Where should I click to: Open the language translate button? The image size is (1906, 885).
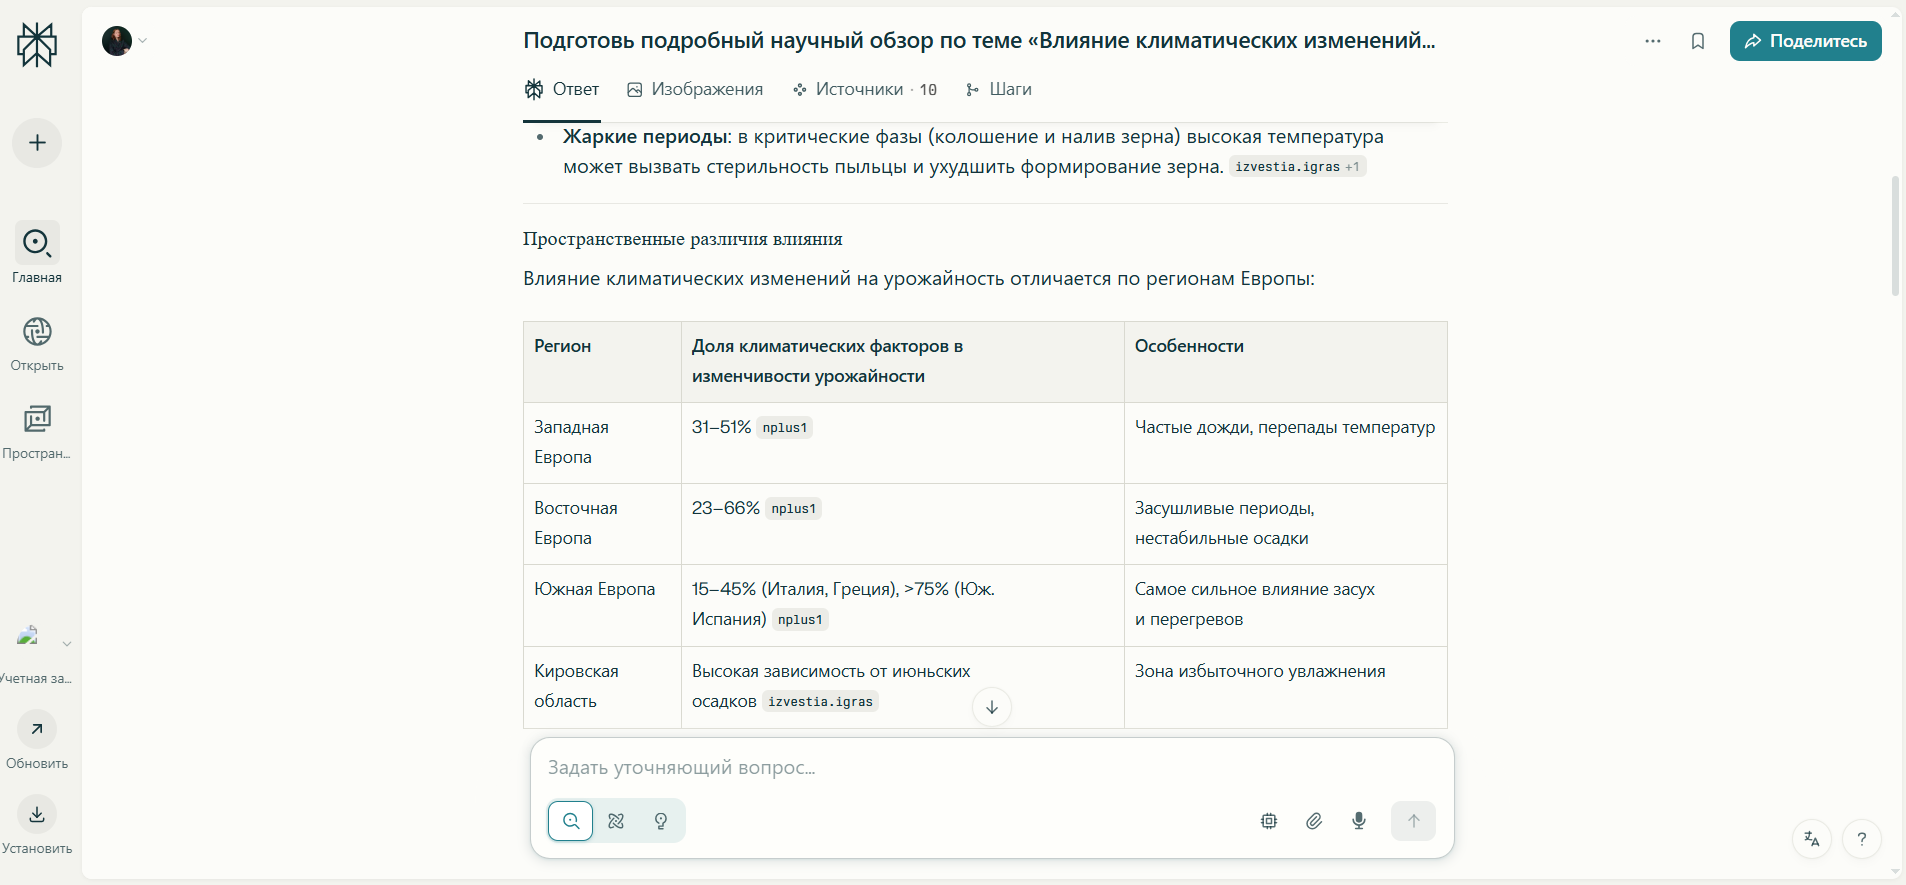[x=1812, y=839]
